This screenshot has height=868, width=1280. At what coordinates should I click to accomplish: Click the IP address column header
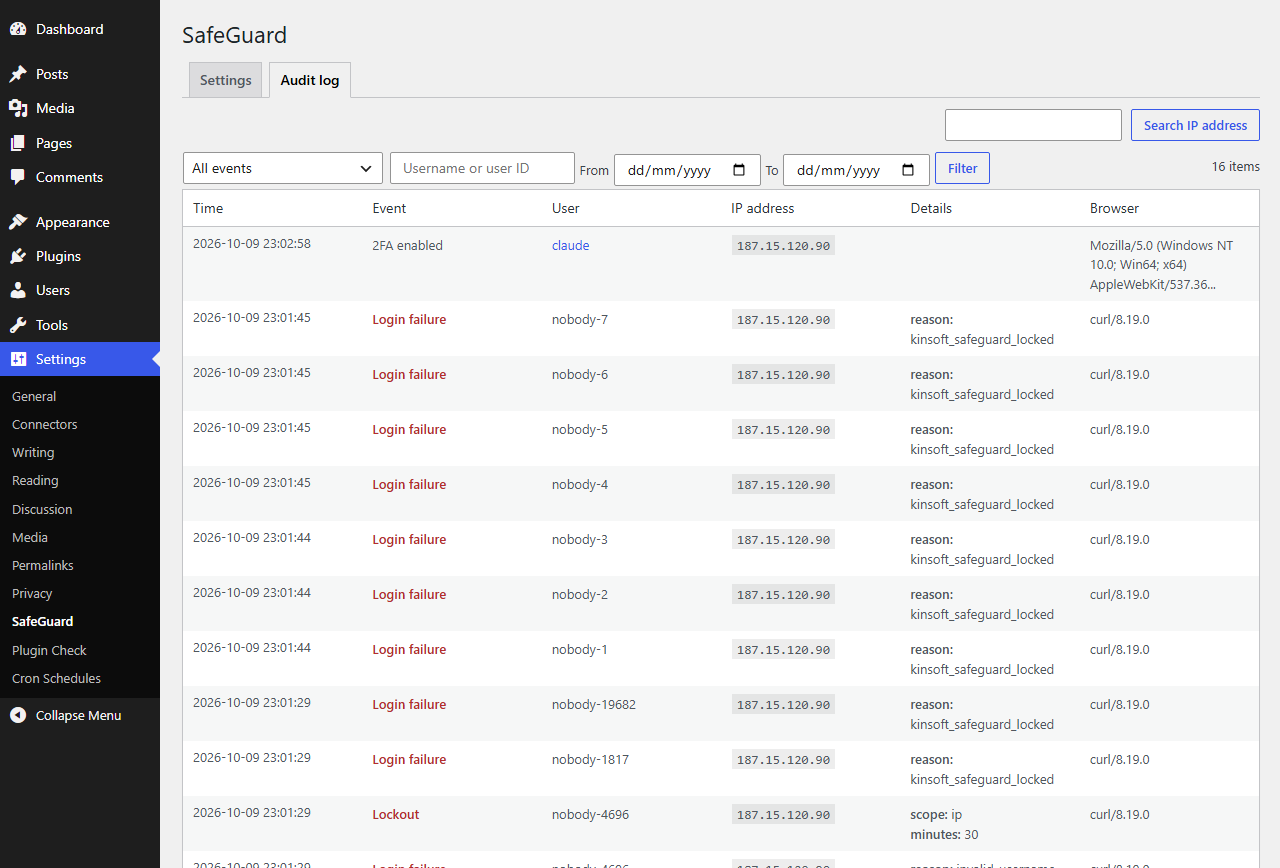point(763,208)
